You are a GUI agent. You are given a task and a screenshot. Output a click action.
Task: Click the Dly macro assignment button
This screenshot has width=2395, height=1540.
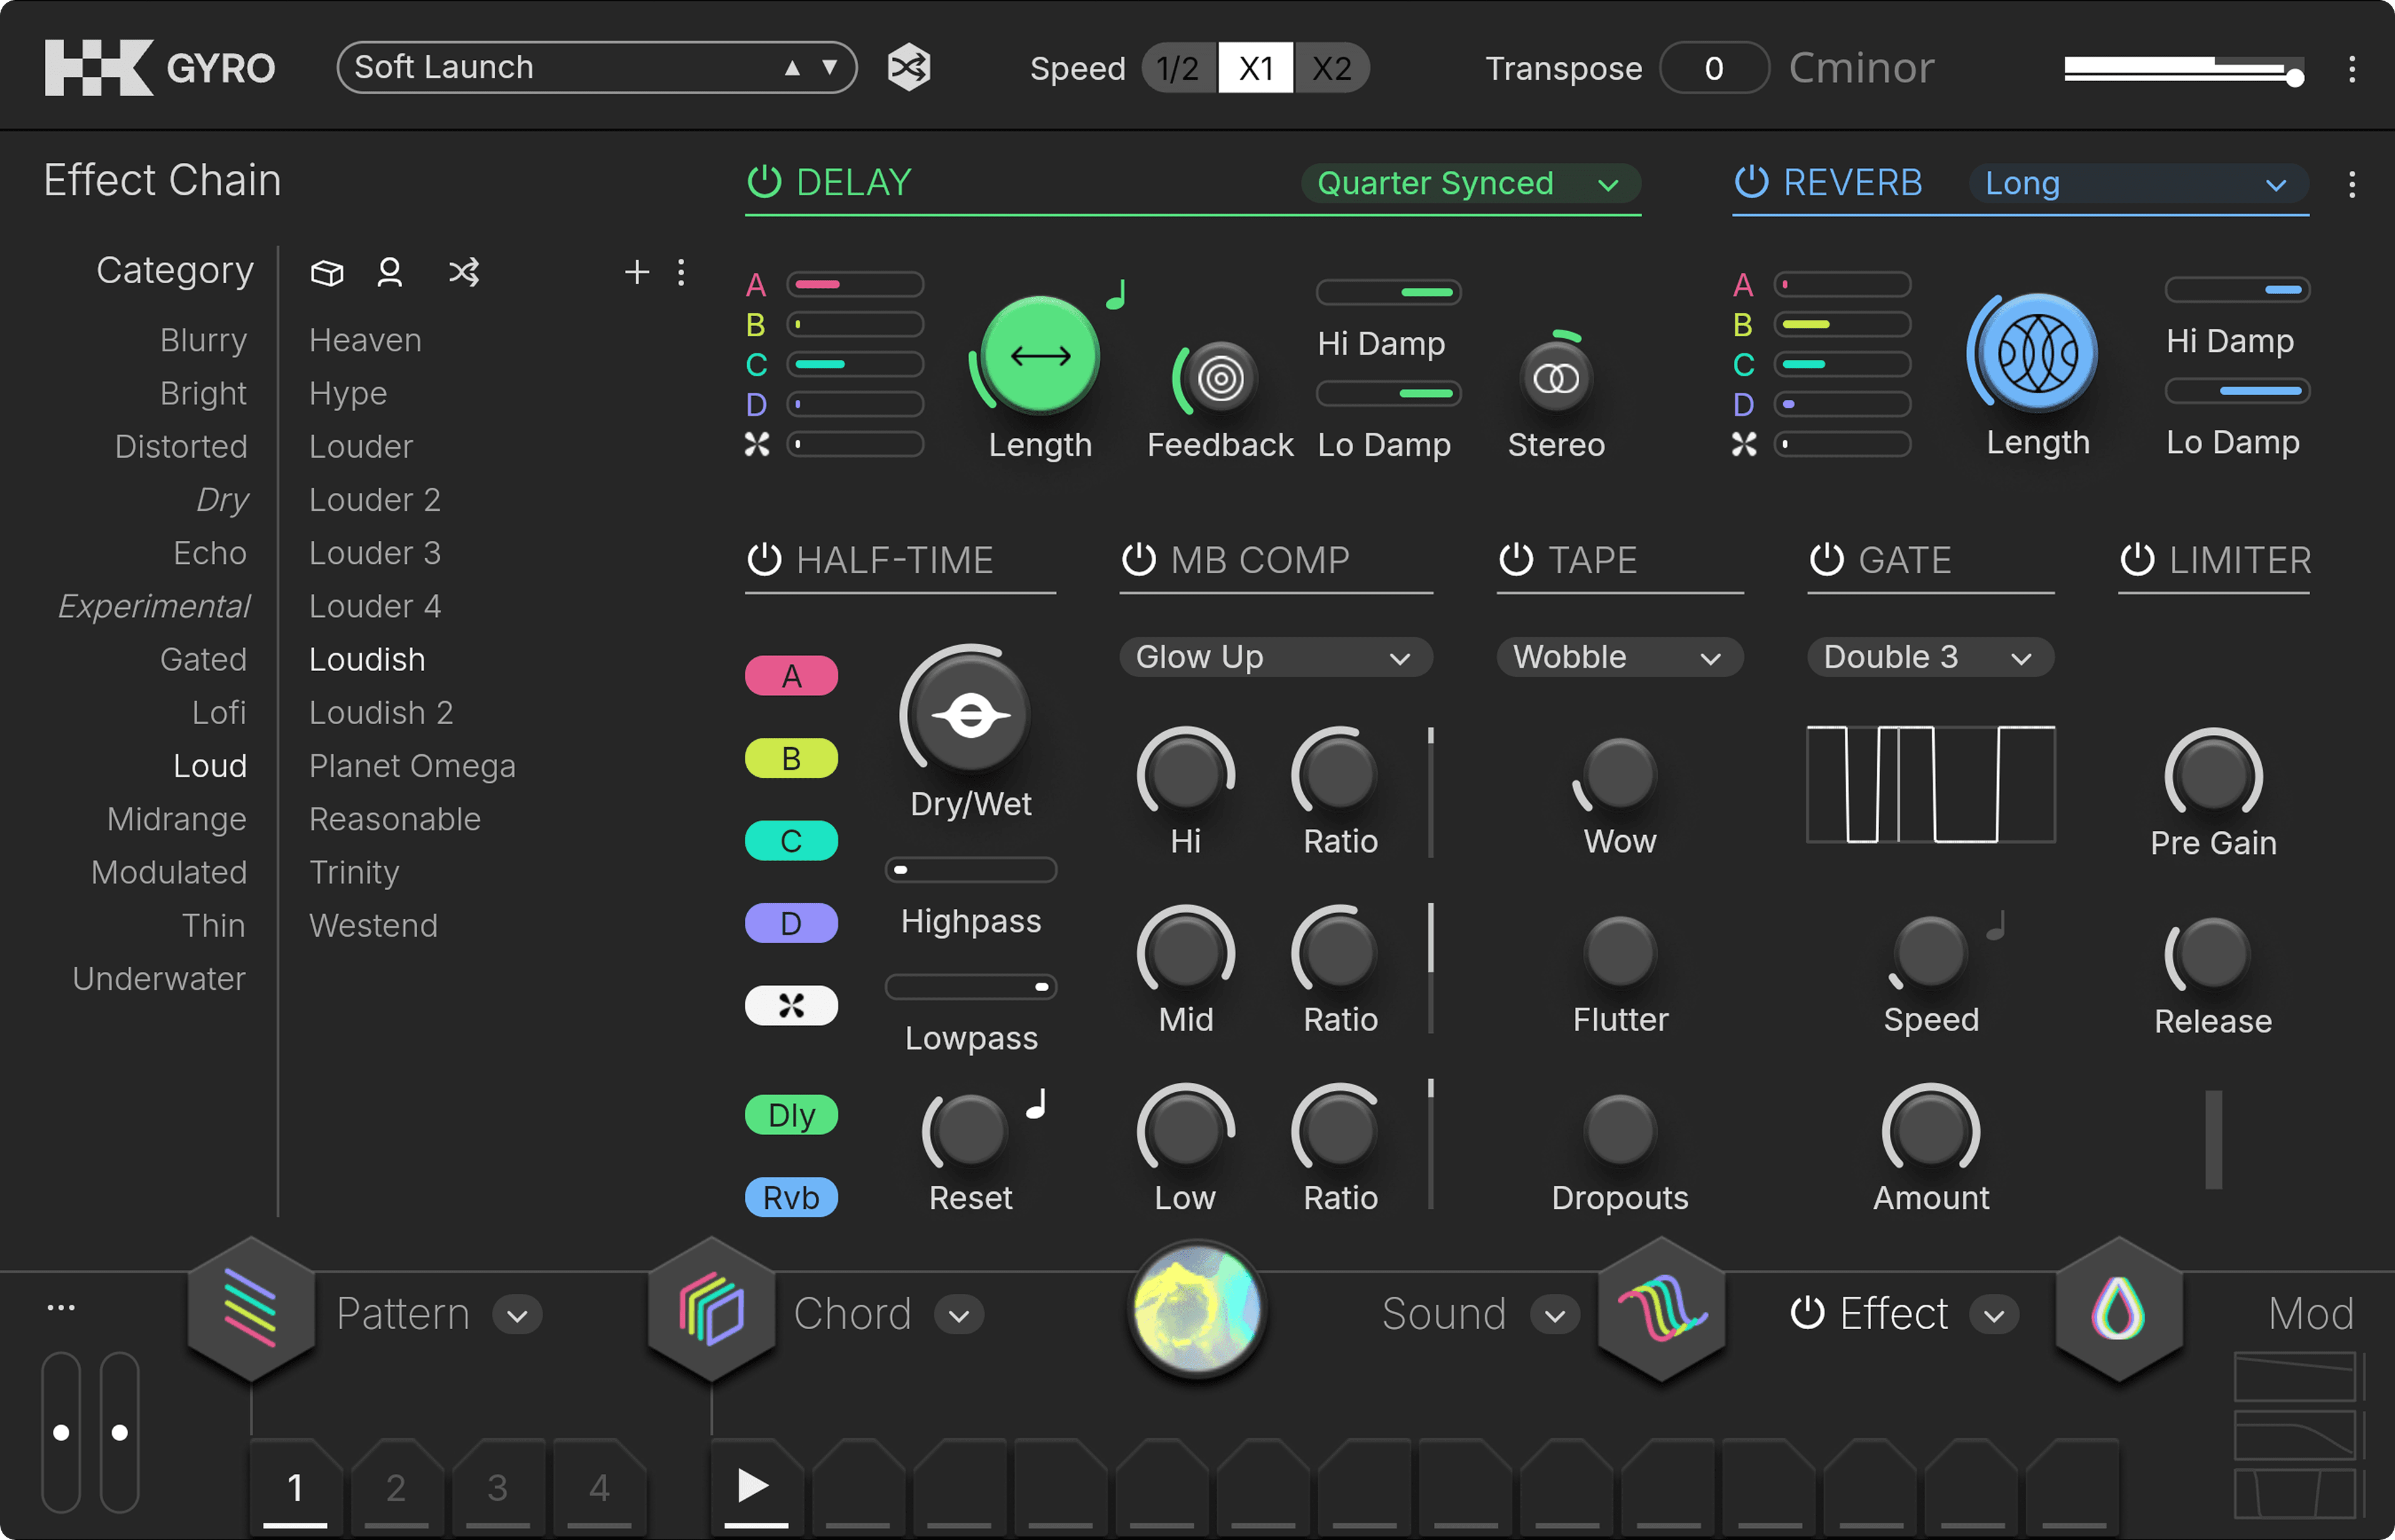pyautogui.click(x=791, y=1115)
